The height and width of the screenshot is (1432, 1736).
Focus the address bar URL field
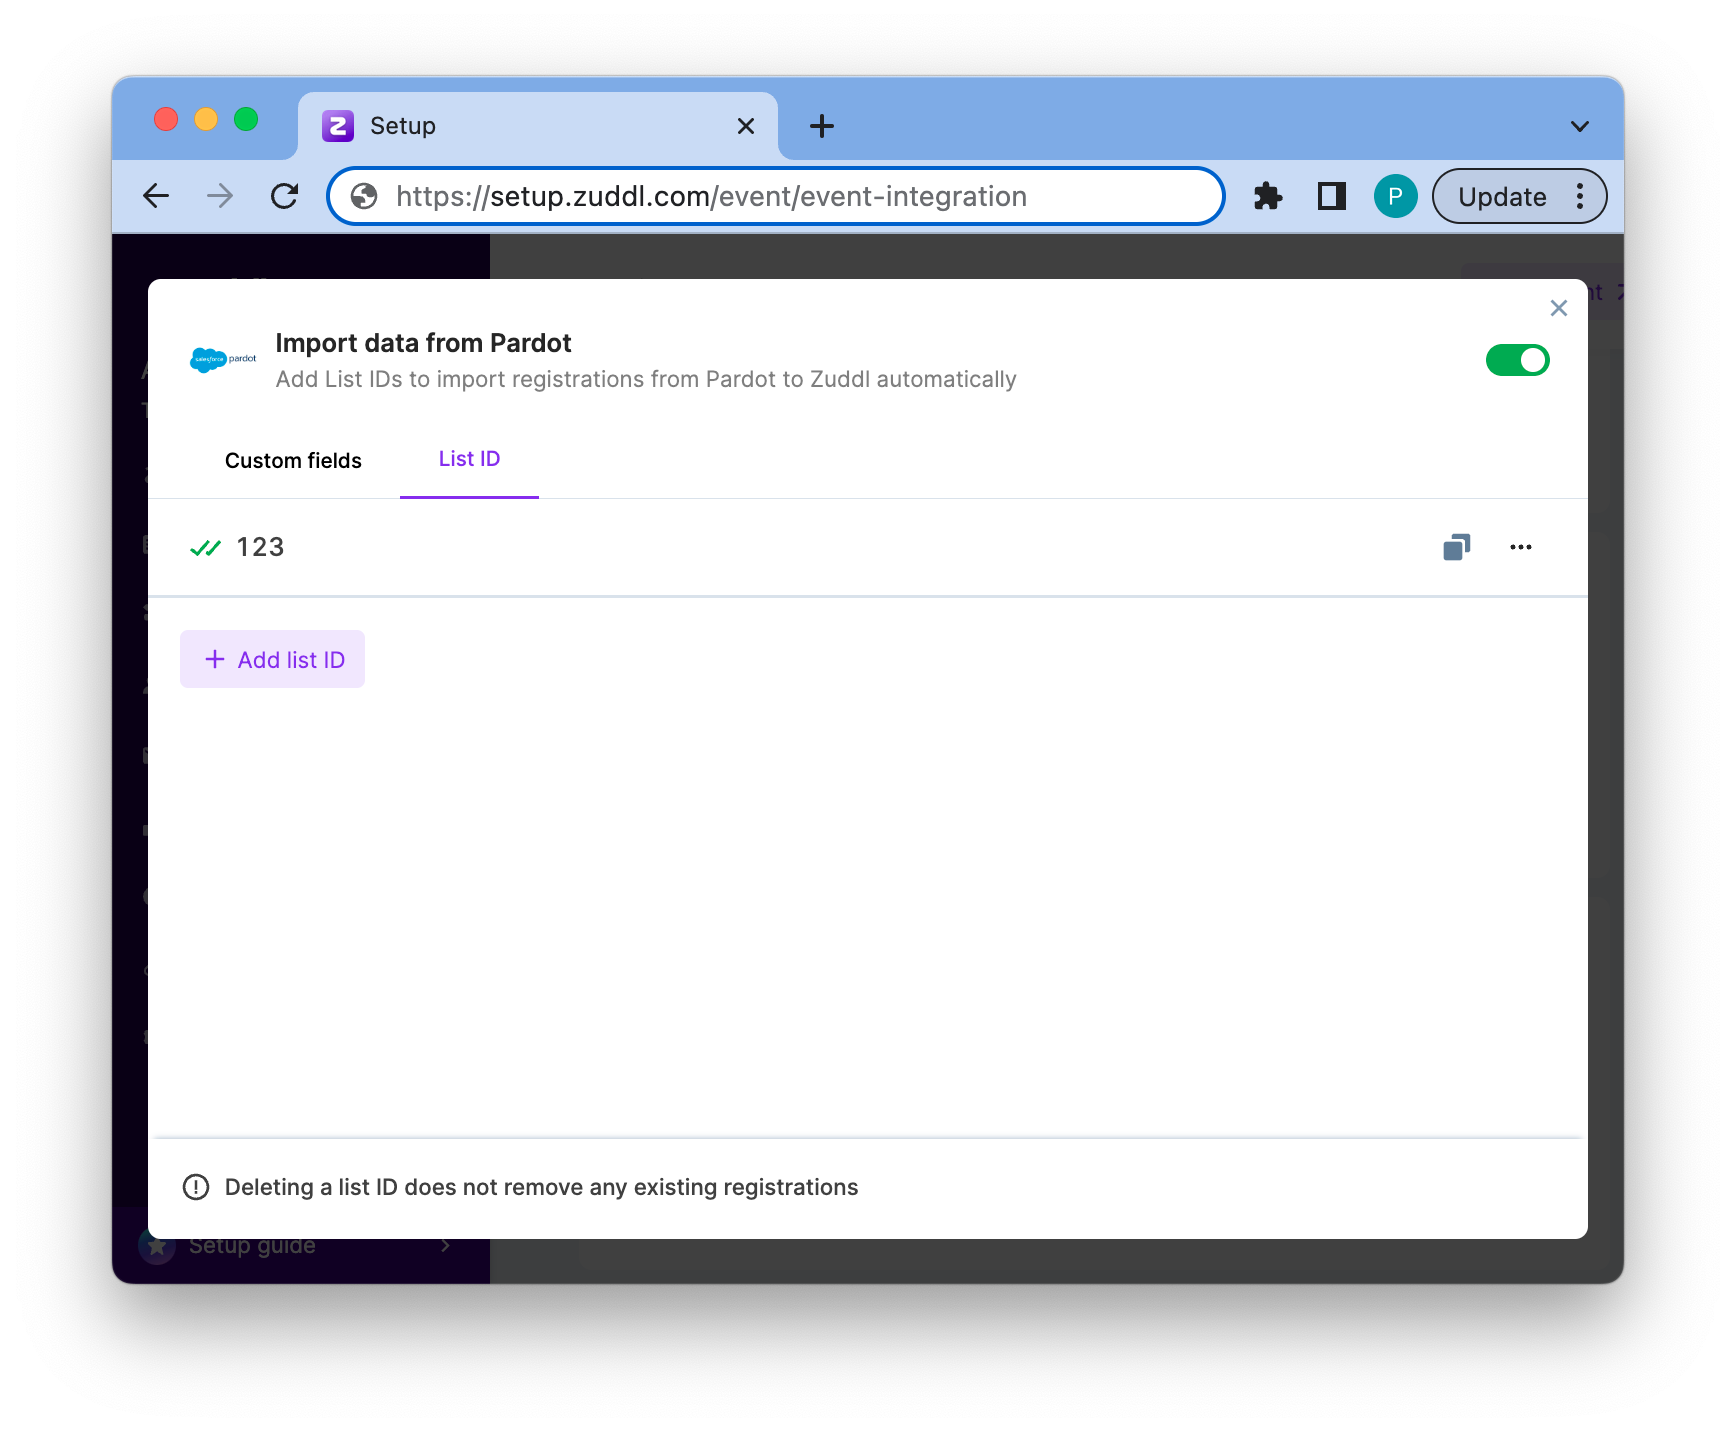[776, 196]
